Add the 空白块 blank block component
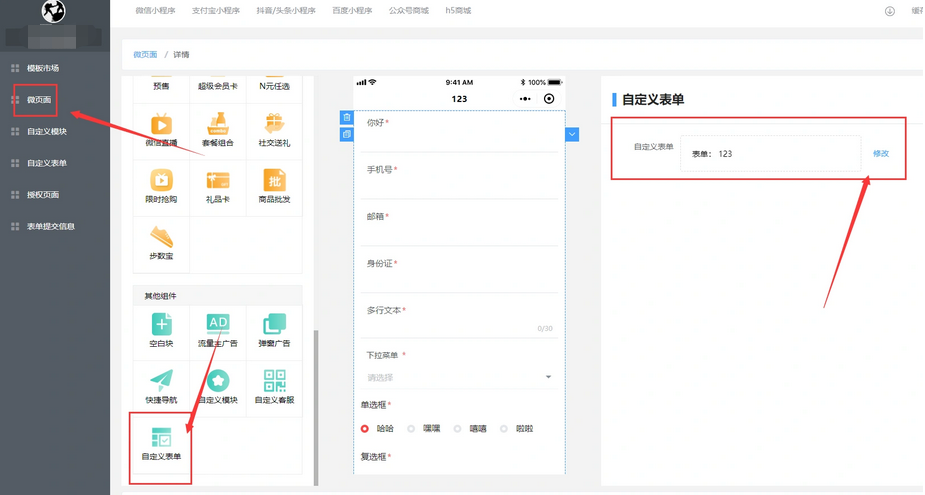Image resolution: width=925 pixels, height=495 pixels. (161, 331)
